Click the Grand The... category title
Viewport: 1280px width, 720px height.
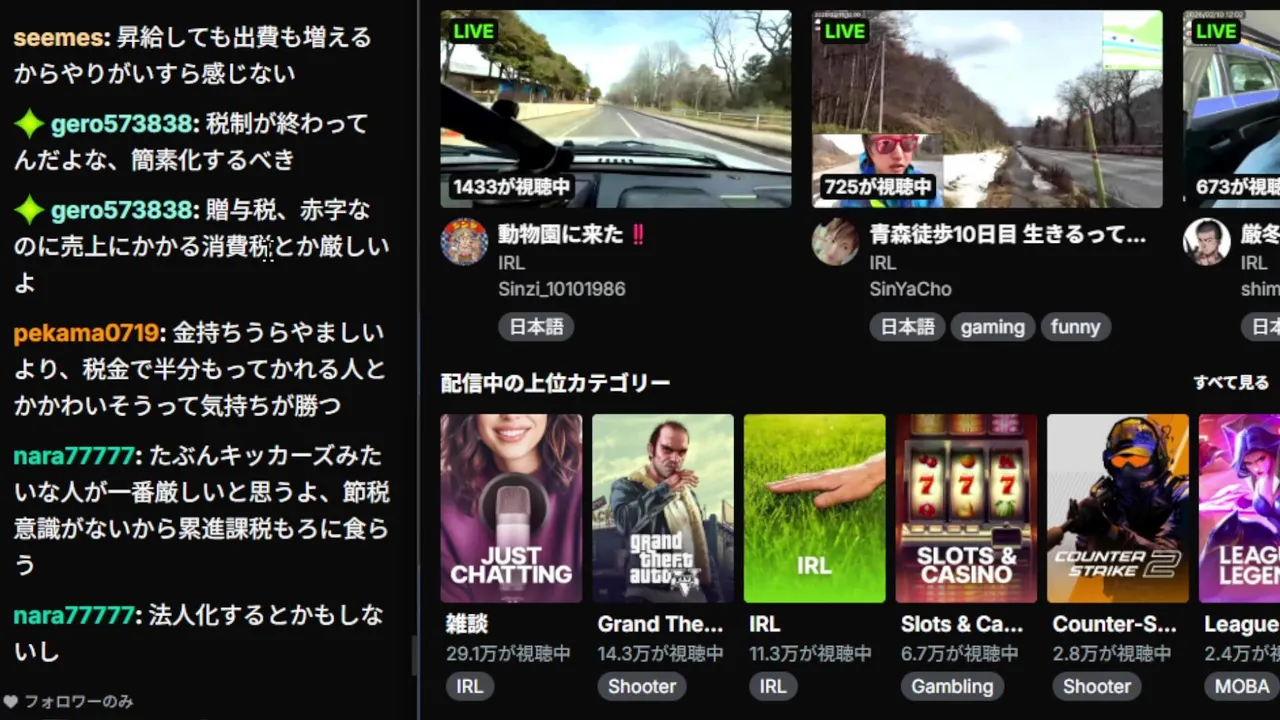coord(660,624)
